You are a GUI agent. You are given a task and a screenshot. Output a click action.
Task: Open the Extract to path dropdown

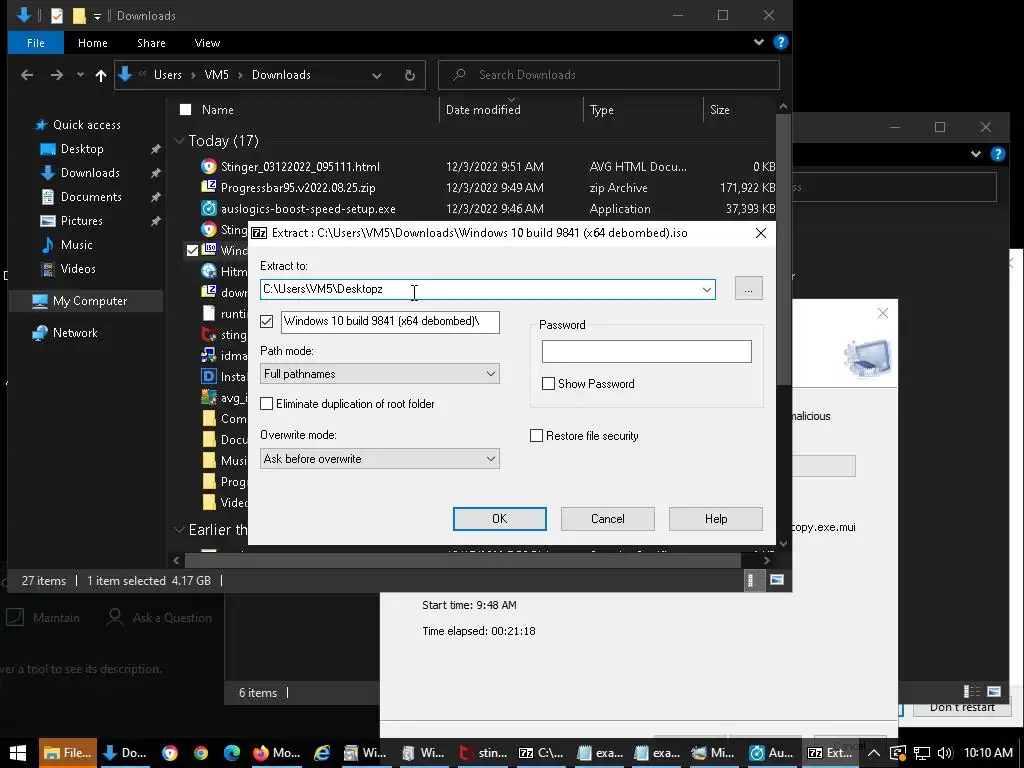pos(707,289)
